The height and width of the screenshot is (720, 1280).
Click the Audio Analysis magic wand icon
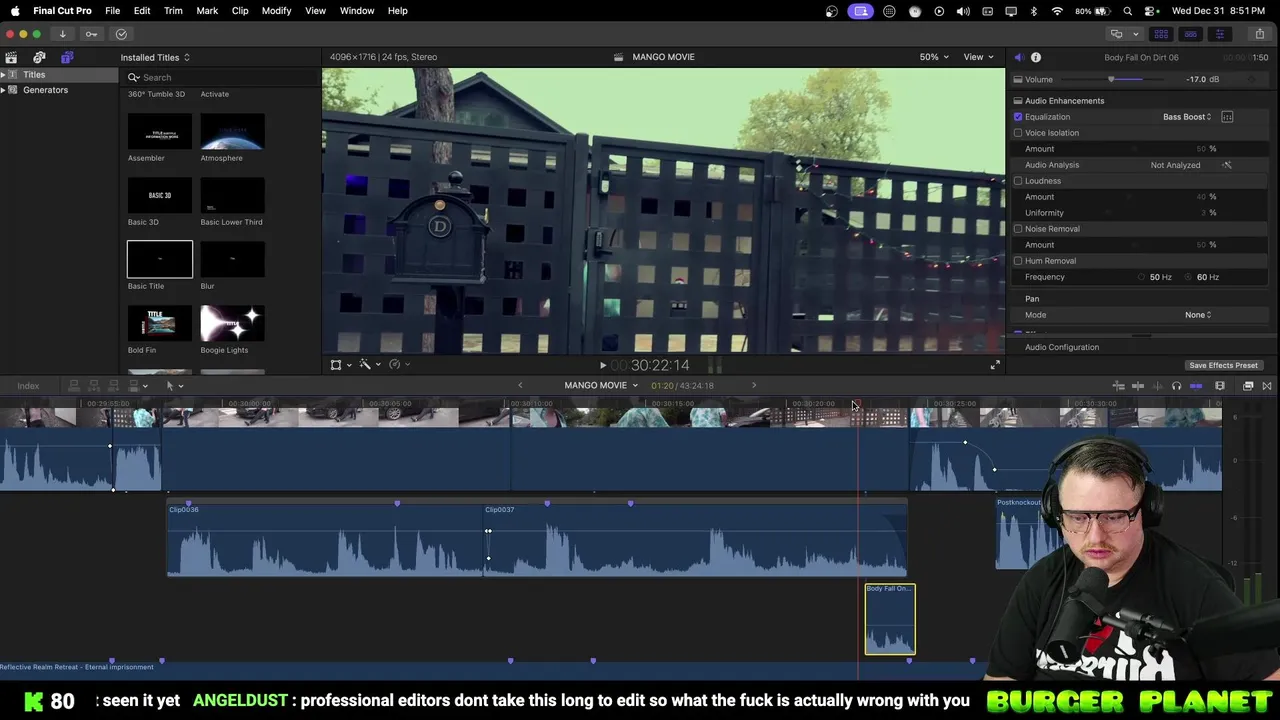pos(1227,165)
